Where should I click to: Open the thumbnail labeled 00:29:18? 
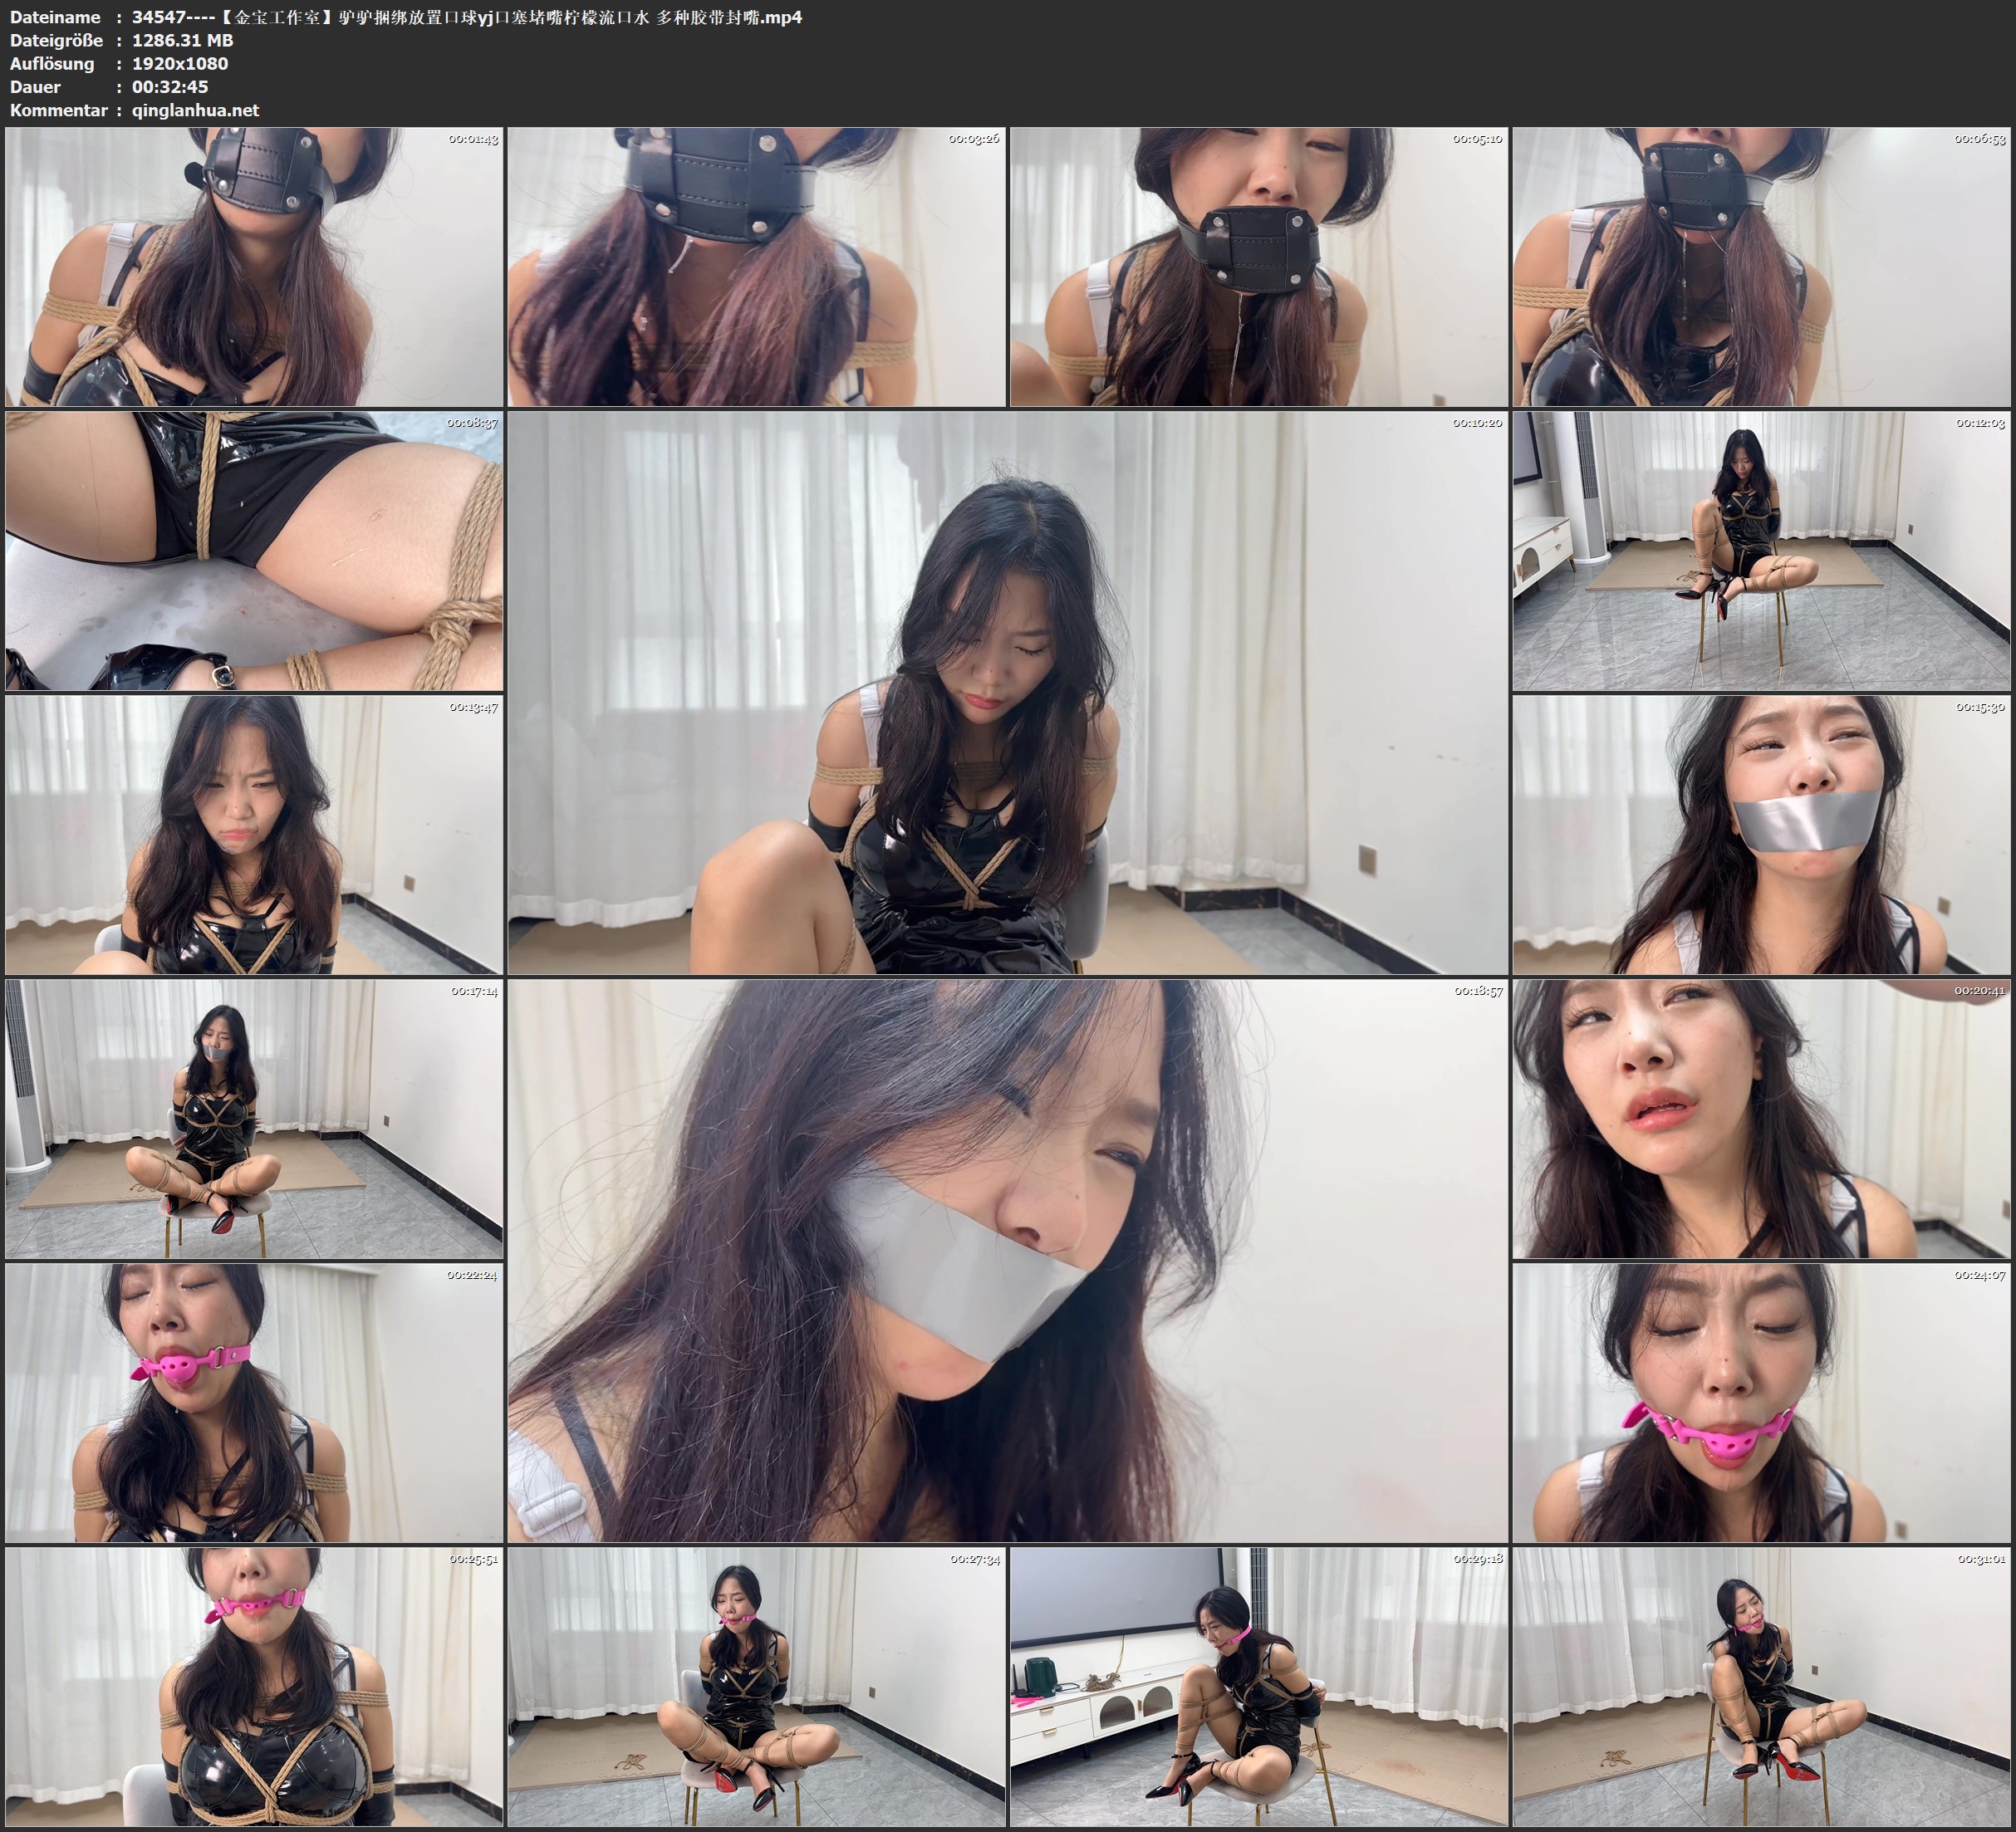pos(1258,1687)
